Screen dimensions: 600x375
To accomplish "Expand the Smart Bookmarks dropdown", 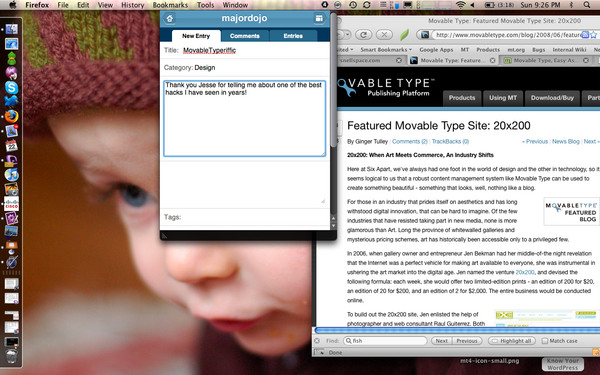I will pyautogui.click(x=386, y=50).
